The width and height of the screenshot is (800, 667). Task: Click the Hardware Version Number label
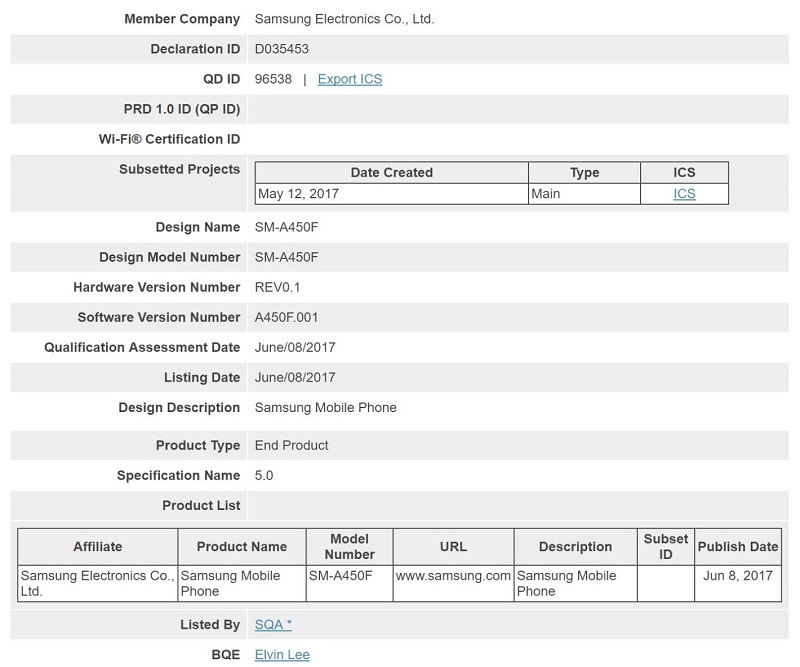pos(157,287)
